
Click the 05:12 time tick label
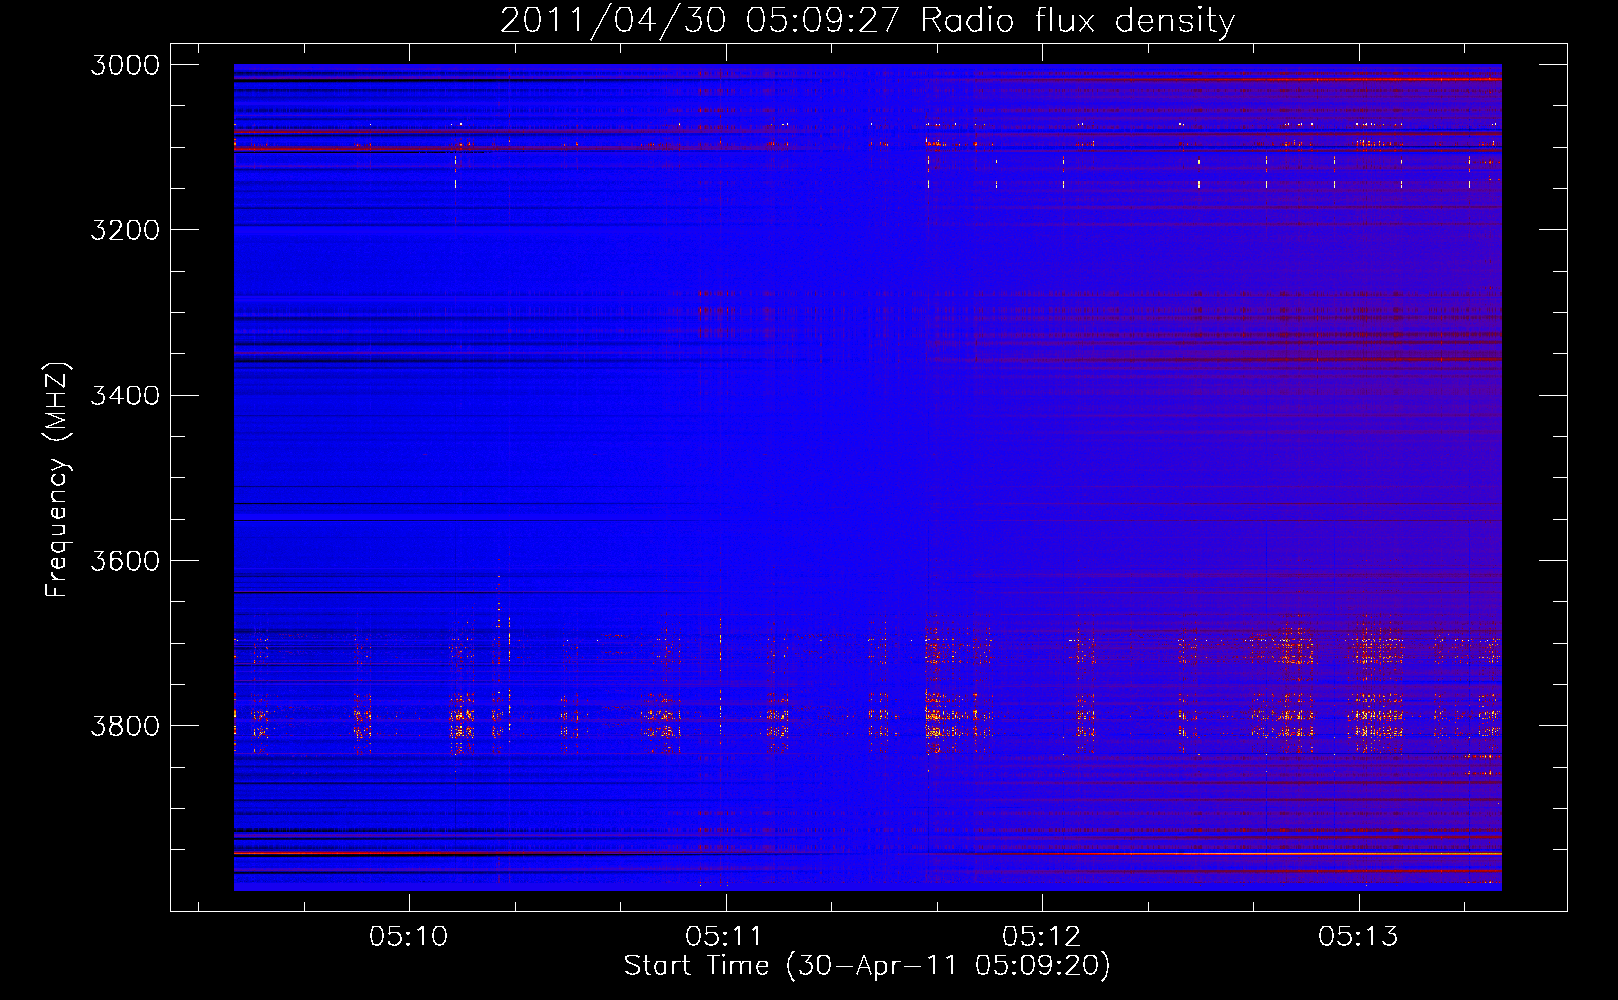tap(1042, 937)
